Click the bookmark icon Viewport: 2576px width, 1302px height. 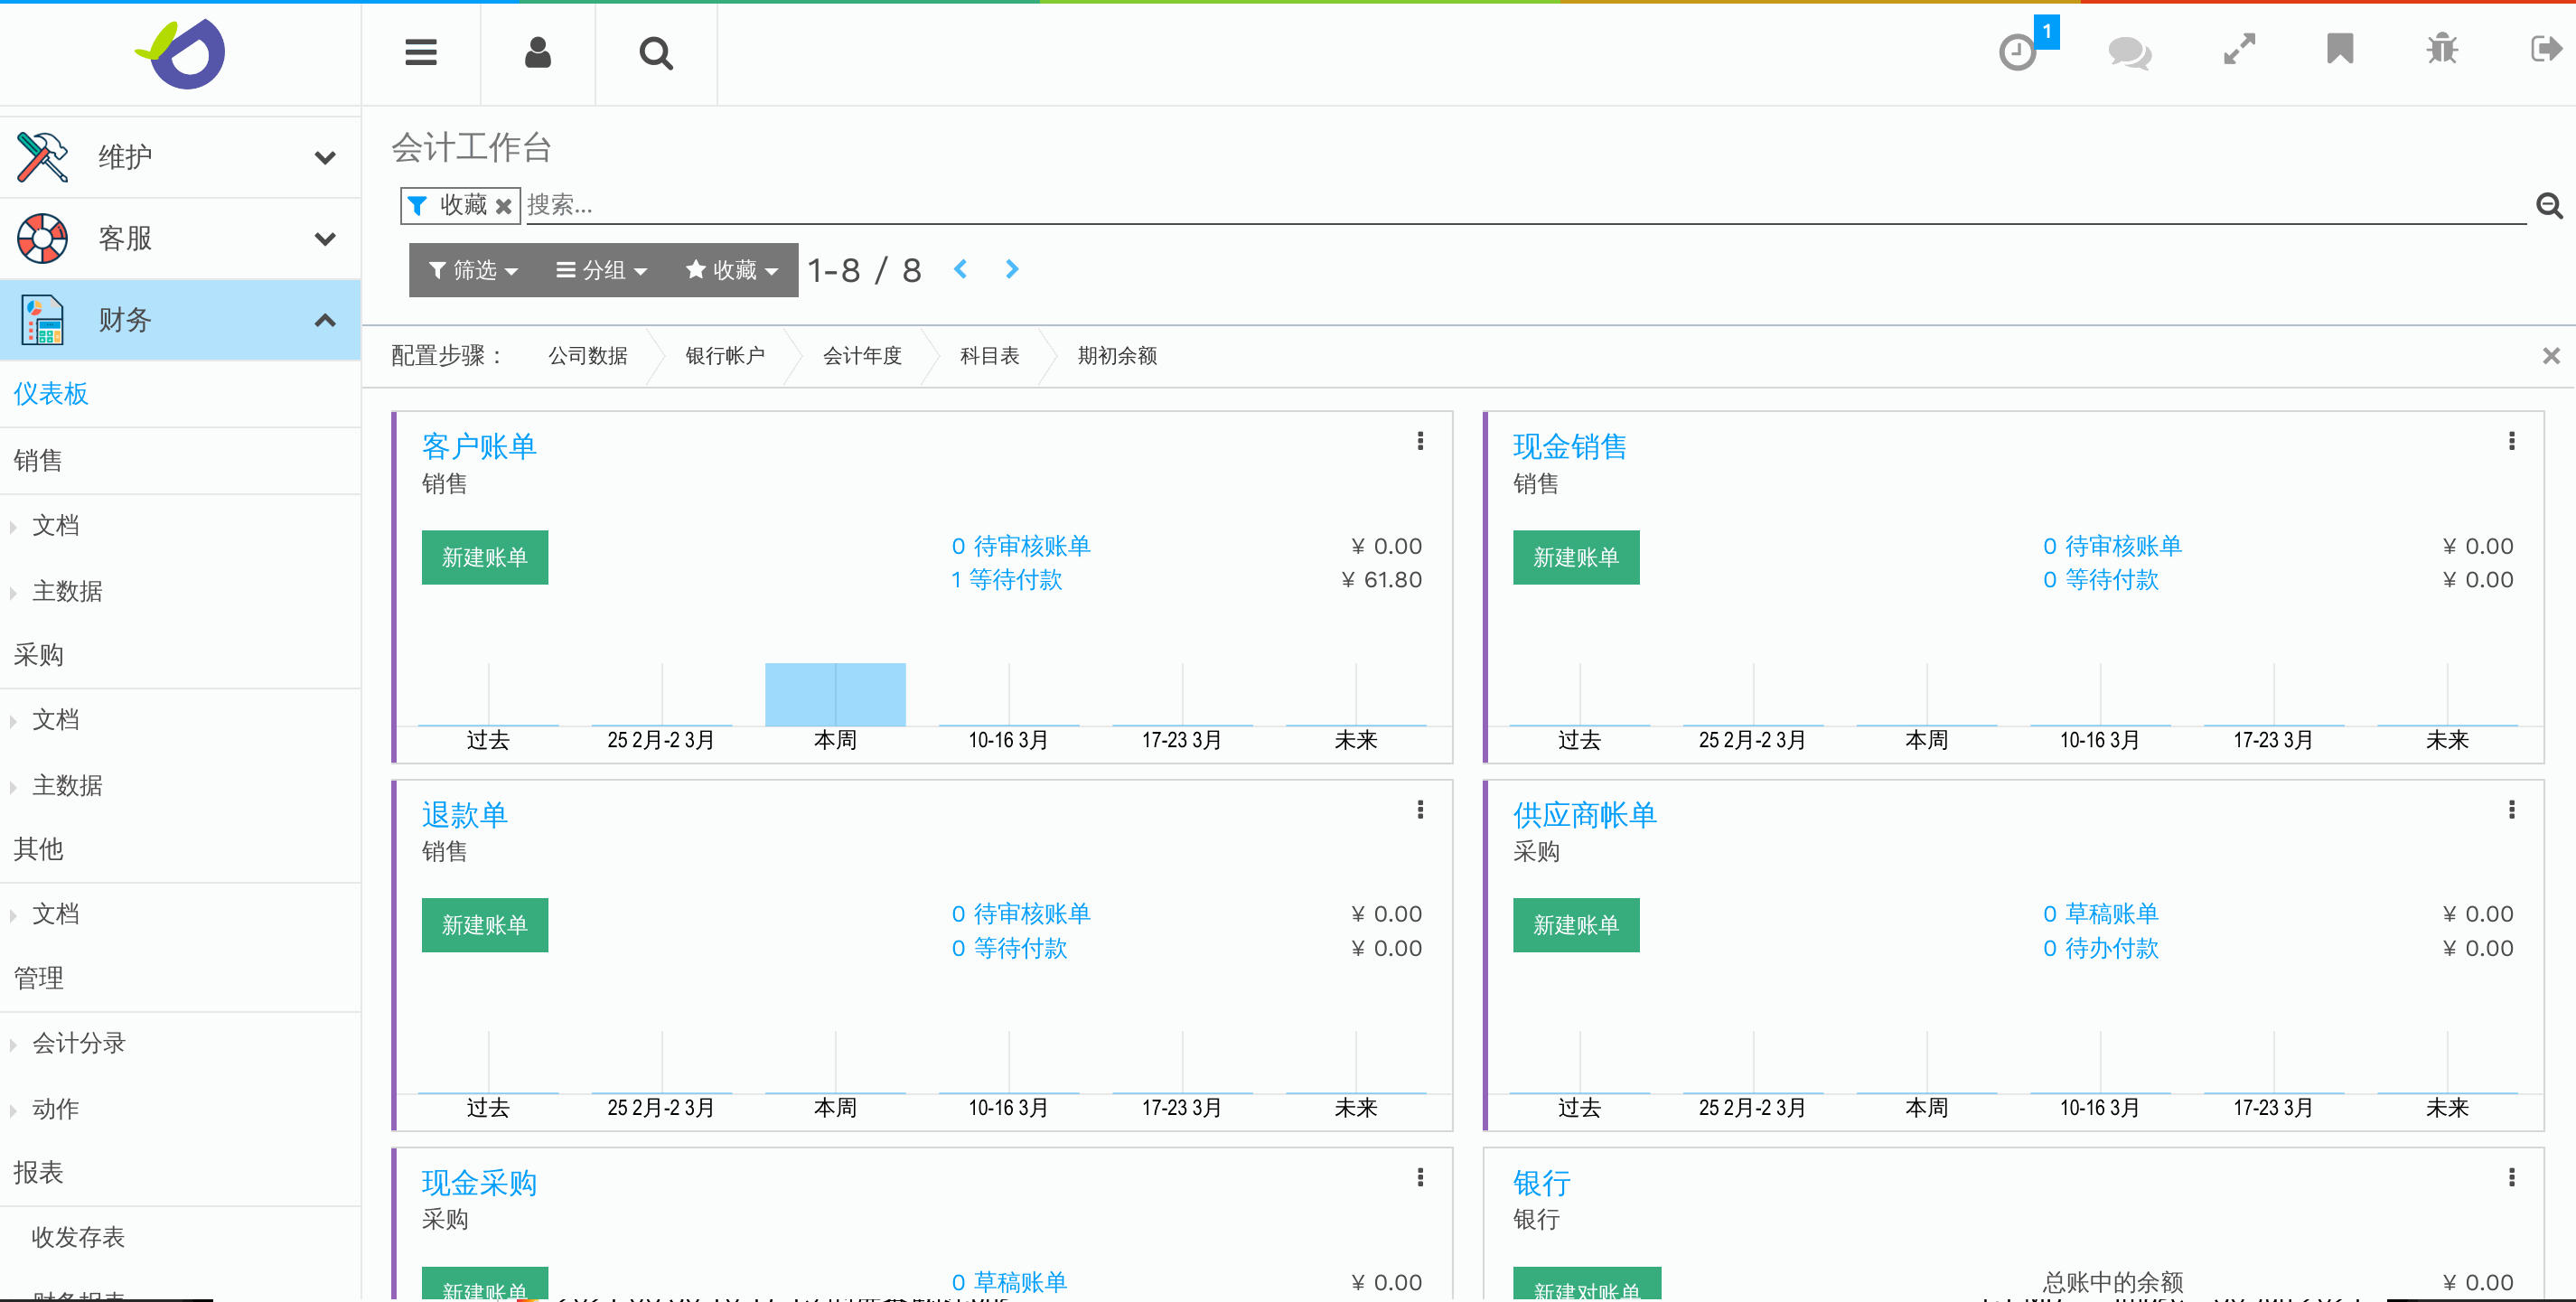coord(2340,49)
